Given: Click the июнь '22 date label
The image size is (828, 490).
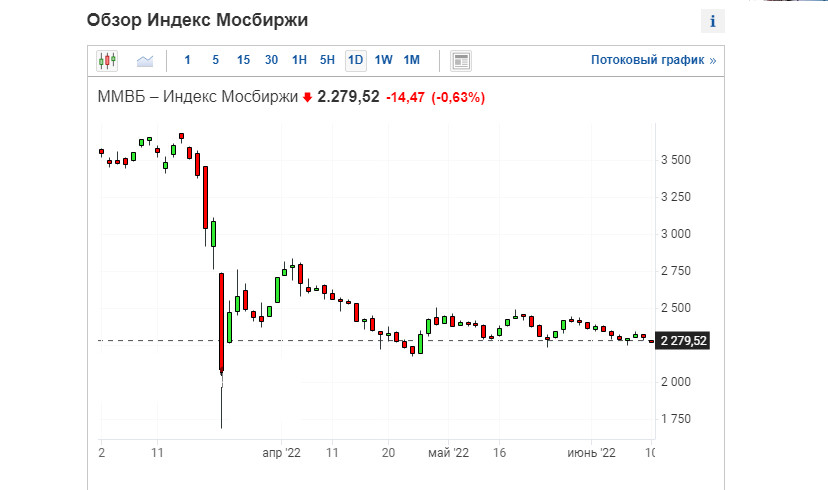Looking at the screenshot, I should 591,453.
